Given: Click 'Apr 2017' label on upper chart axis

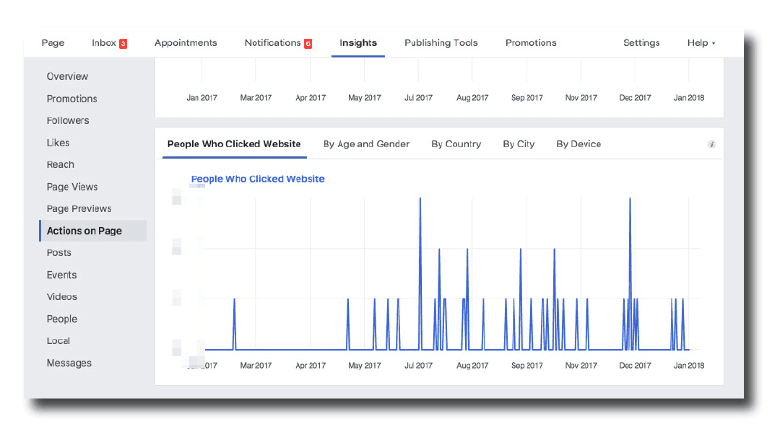Looking at the screenshot, I should [x=310, y=98].
